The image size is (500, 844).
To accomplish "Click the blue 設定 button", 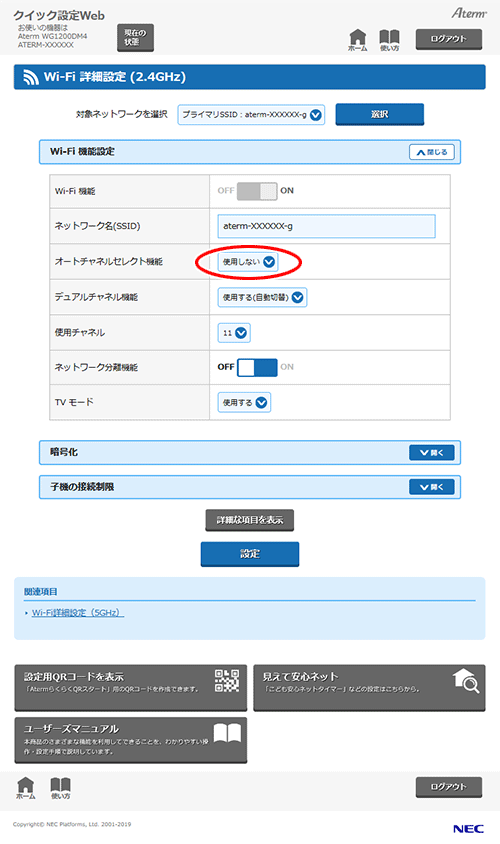I will tap(250, 554).
